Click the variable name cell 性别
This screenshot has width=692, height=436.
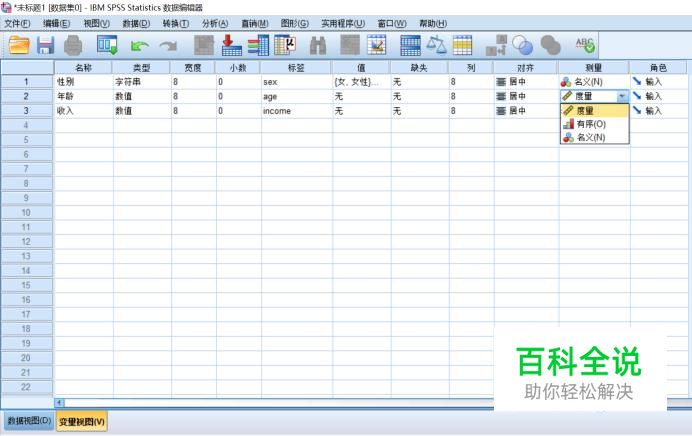(x=84, y=82)
